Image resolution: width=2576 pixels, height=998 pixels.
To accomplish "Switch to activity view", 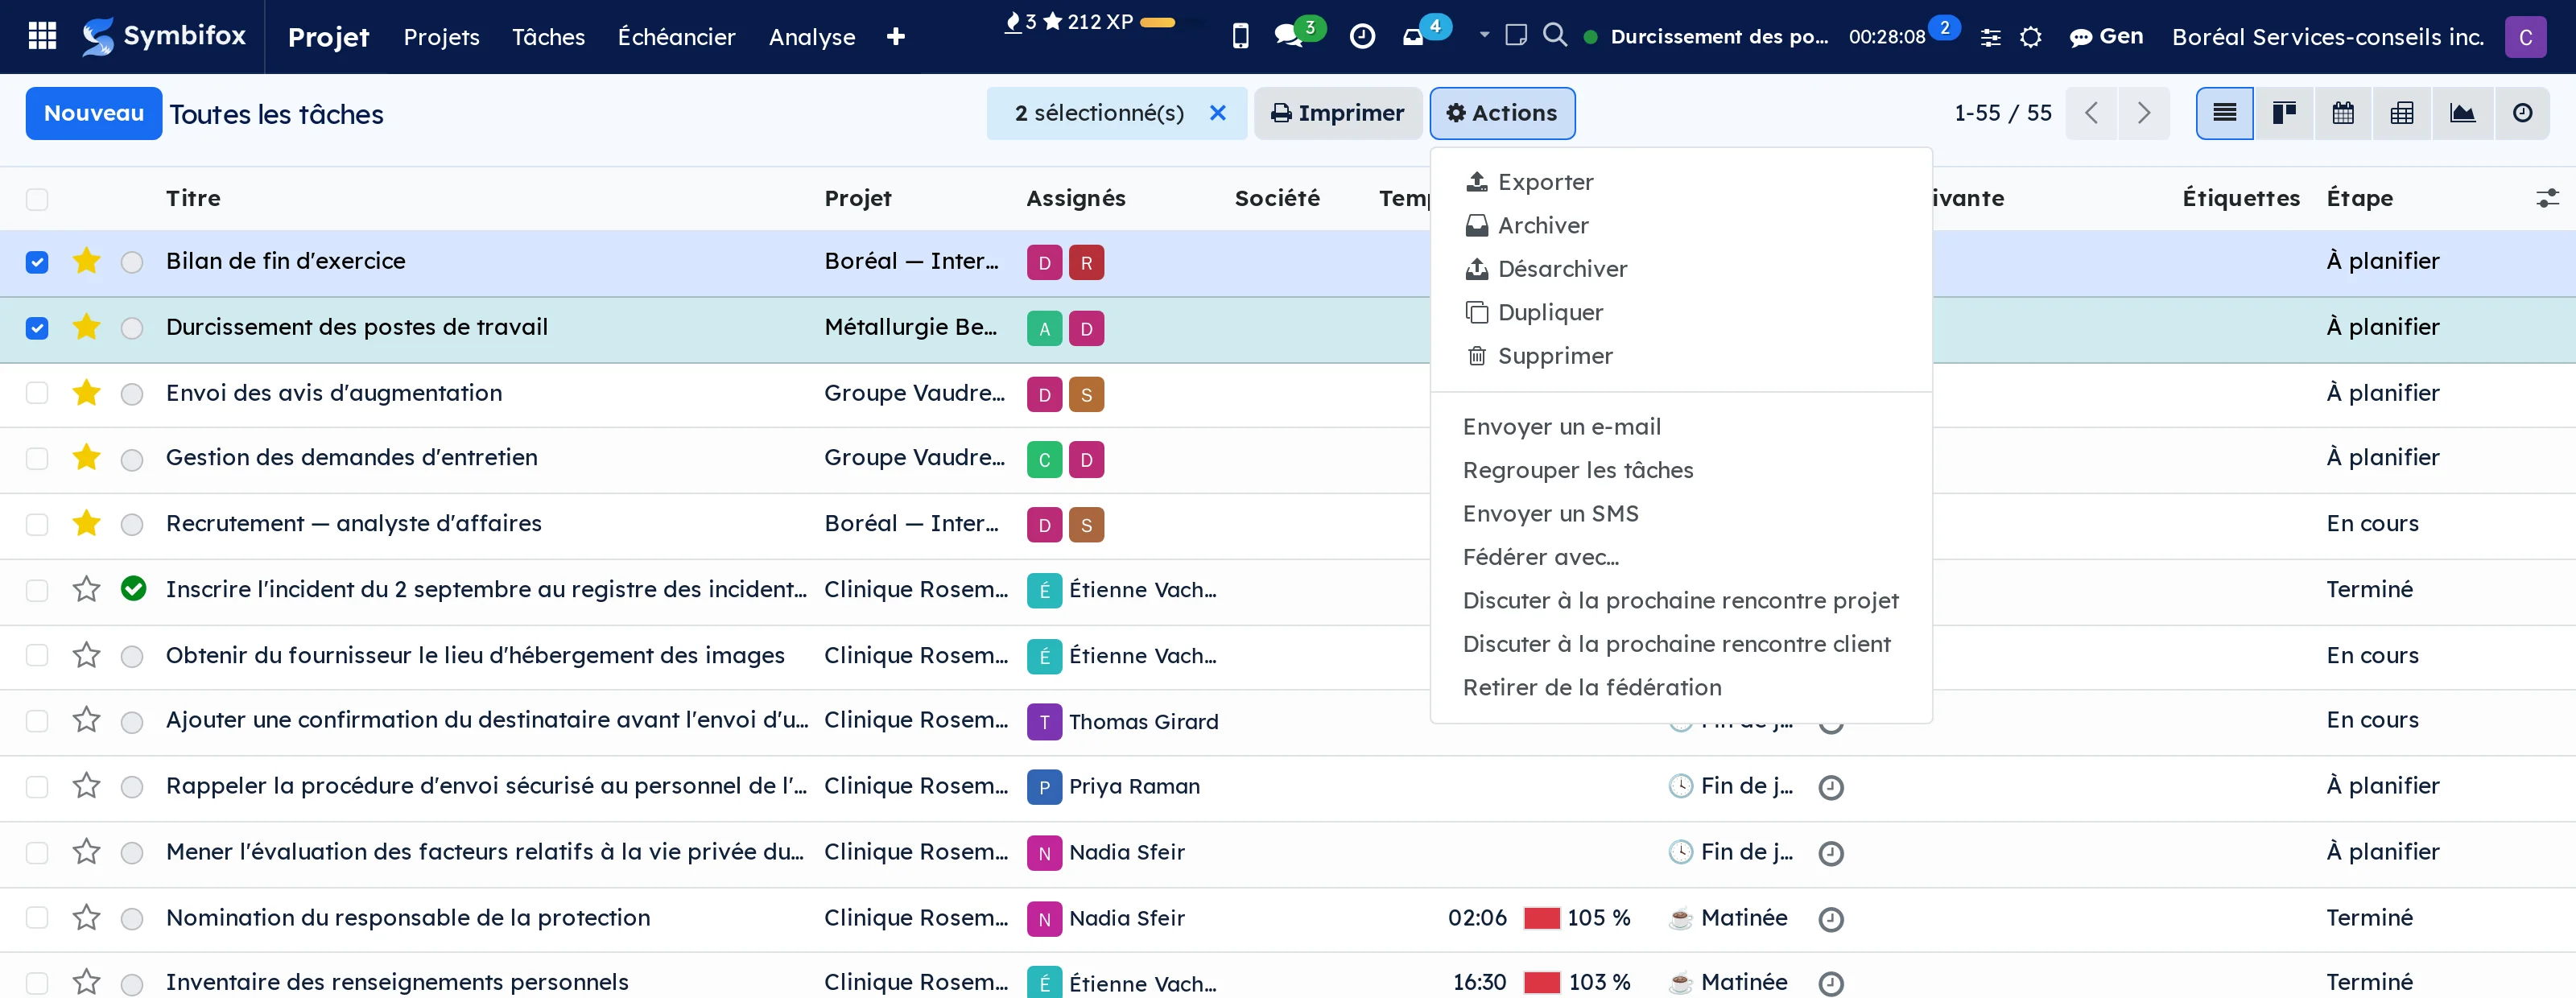I will (x=2522, y=113).
